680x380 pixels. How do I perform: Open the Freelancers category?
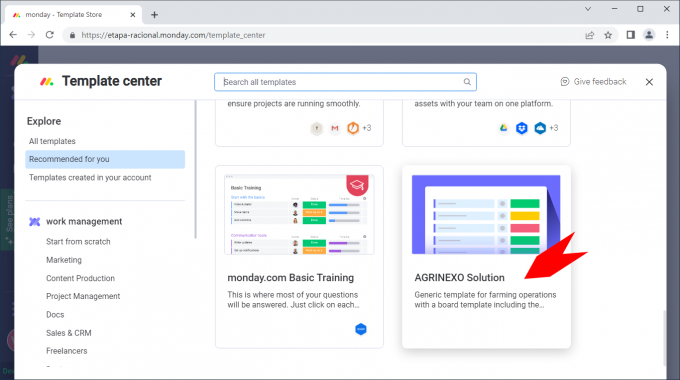[x=66, y=351]
